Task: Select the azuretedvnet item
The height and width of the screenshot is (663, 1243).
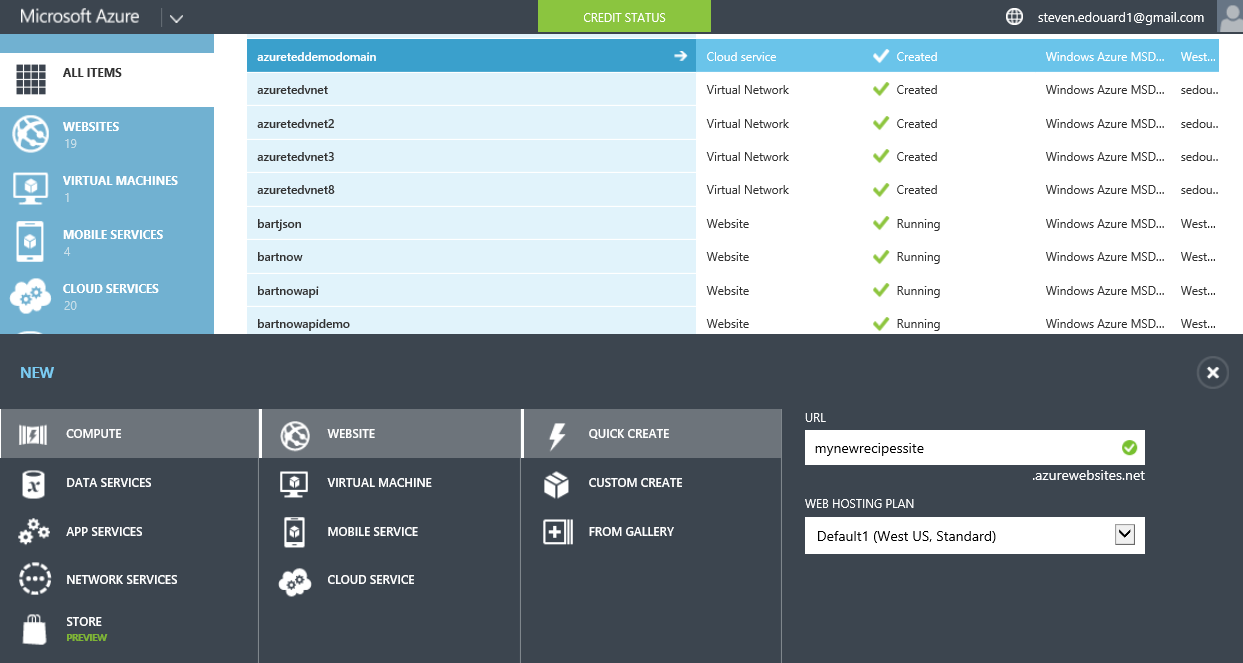Action: click(471, 90)
